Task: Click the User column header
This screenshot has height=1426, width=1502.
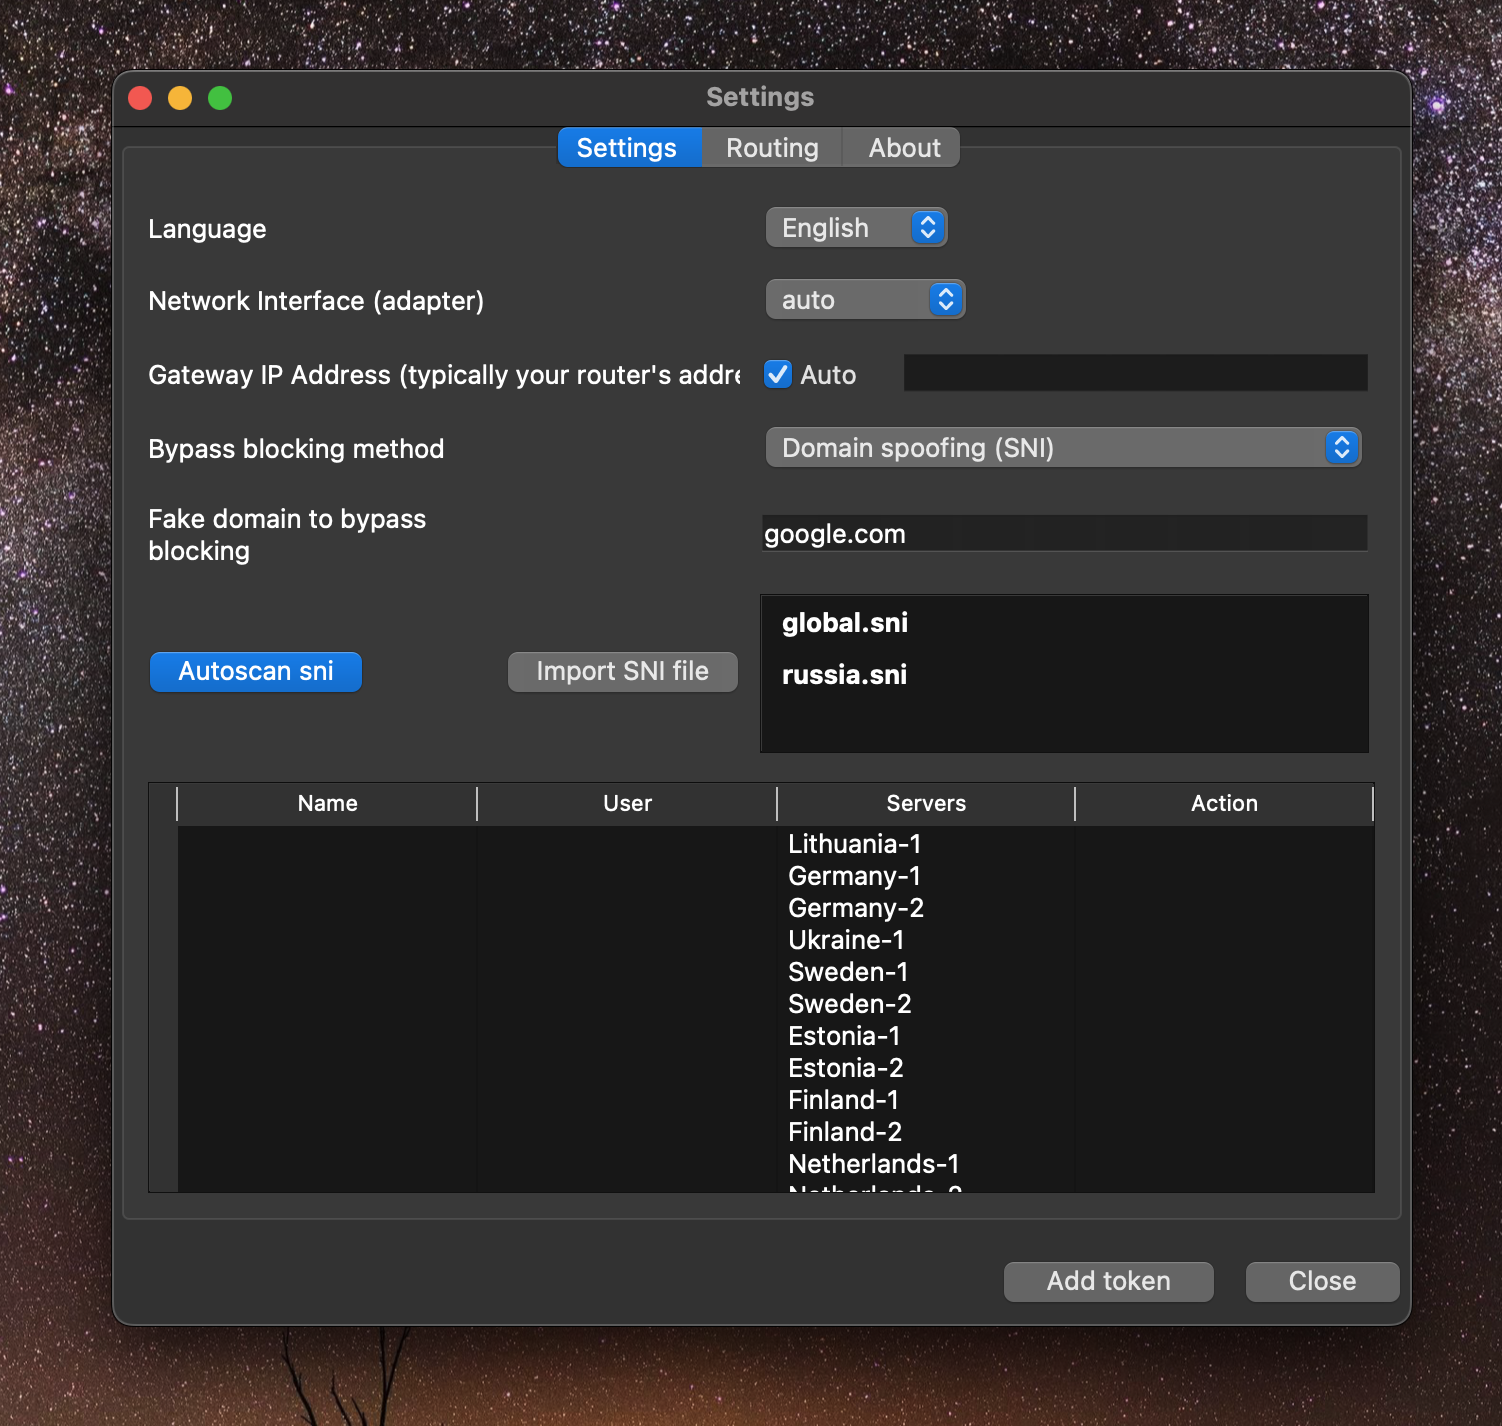Action: [627, 804]
